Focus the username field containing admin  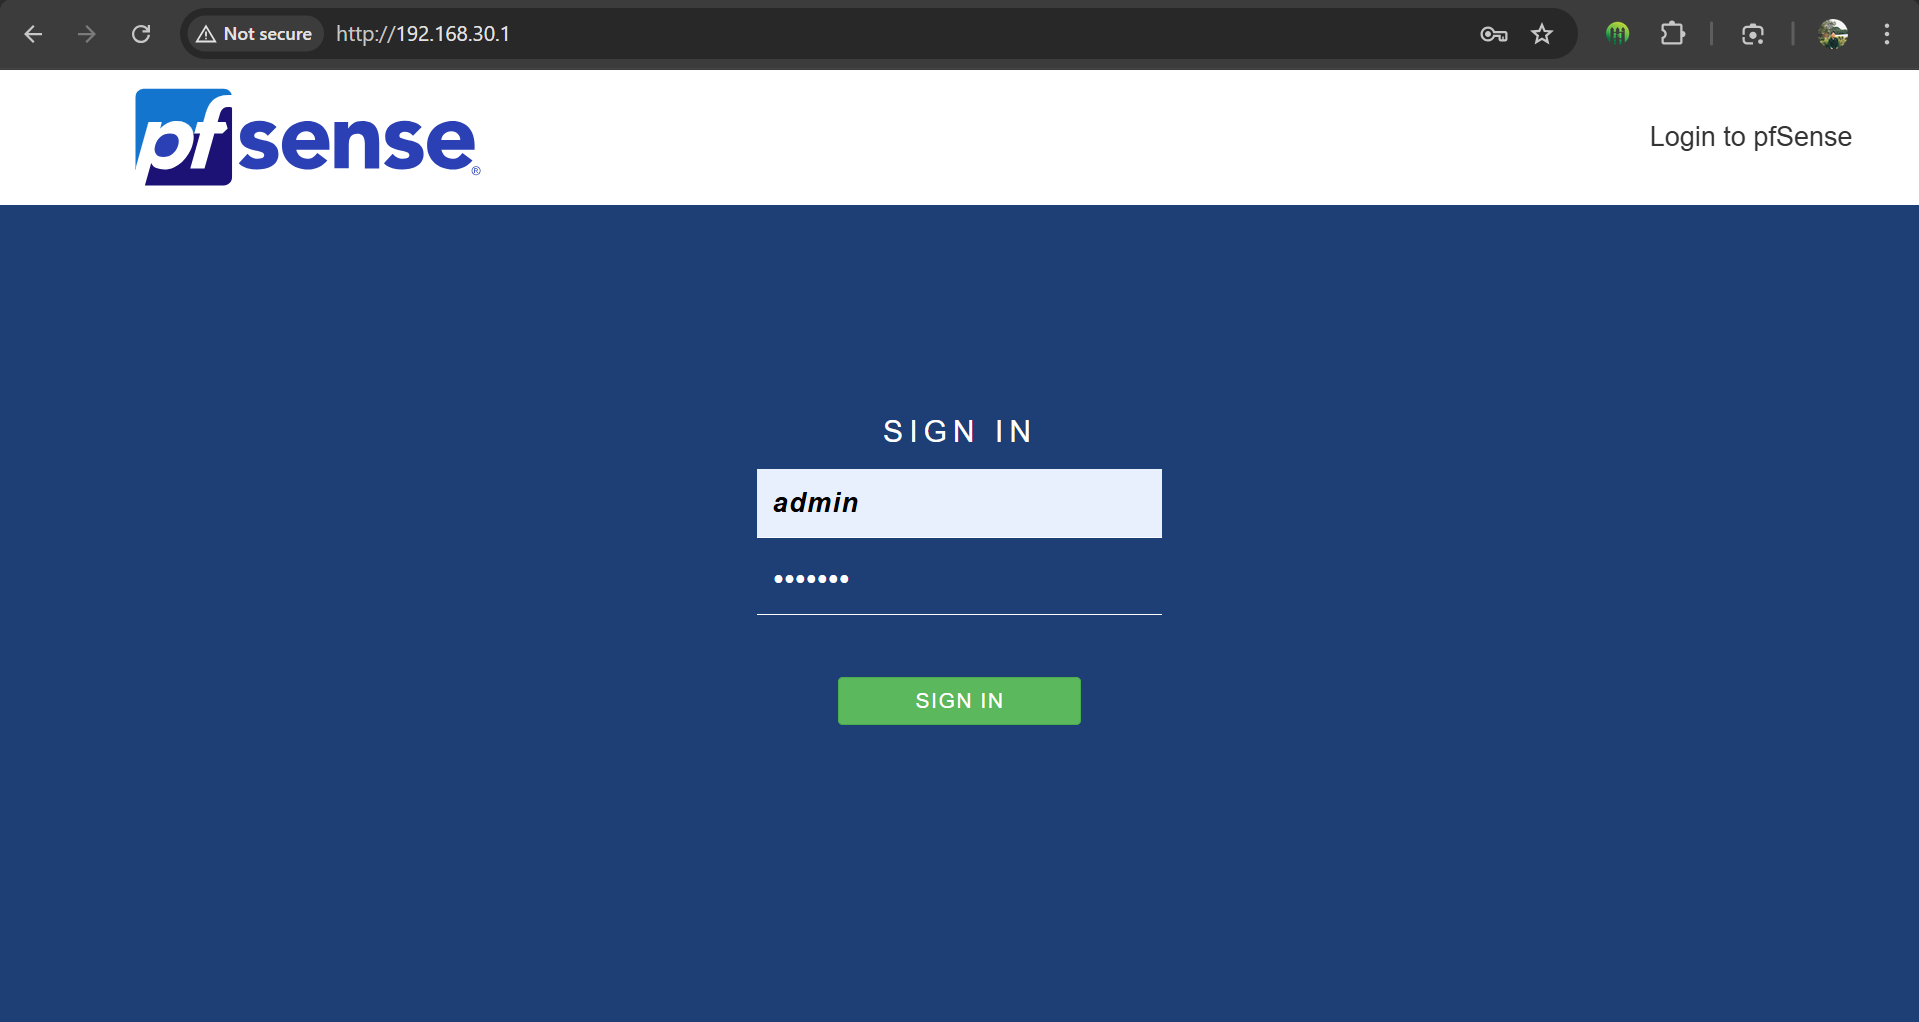[958, 503]
